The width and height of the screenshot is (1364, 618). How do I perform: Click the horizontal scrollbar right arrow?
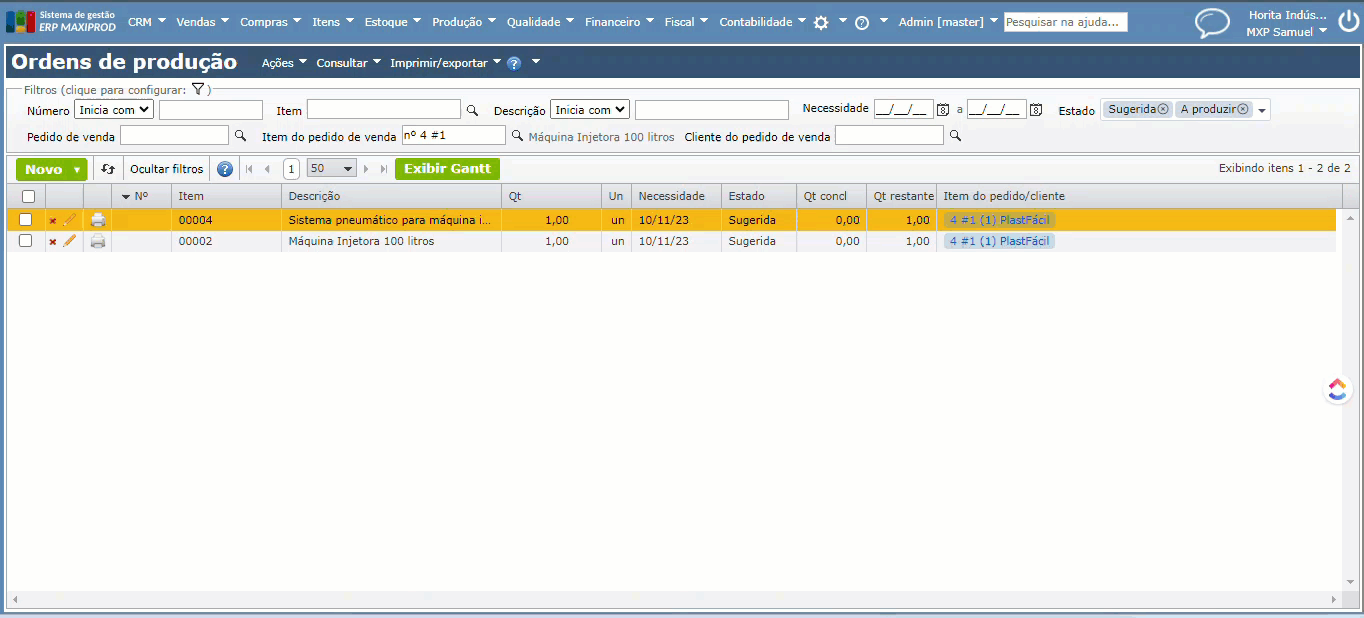[x=1334, y=599]
